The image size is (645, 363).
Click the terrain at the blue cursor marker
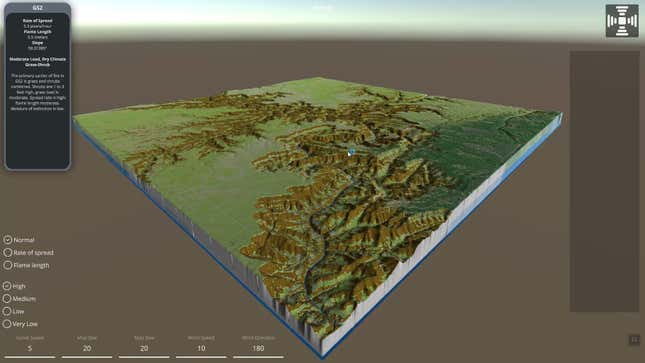click(350, 153)
